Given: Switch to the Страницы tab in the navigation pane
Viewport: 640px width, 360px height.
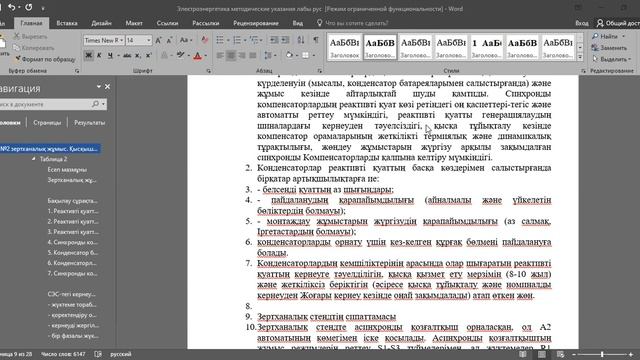Looking at the screenshot, I should [47, 122].
